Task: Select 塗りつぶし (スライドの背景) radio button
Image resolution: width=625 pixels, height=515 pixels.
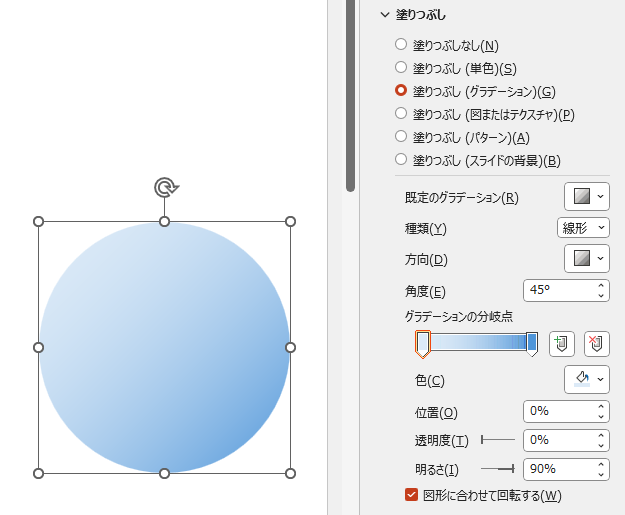Action: point(401,159)
